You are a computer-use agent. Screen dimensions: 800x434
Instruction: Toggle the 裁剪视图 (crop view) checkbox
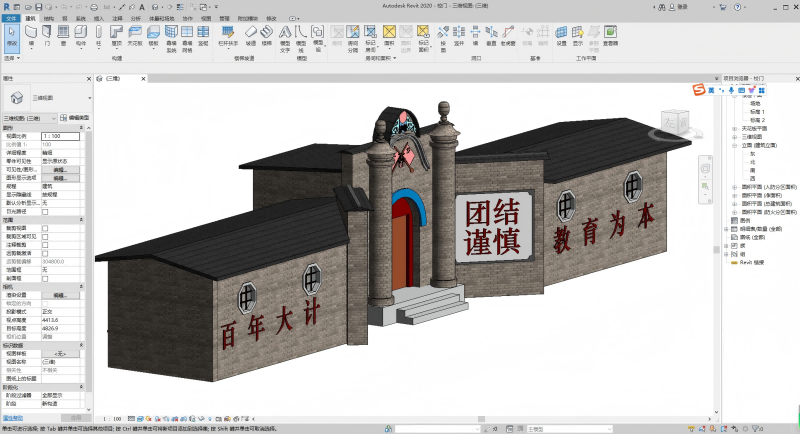coord(46,227)
